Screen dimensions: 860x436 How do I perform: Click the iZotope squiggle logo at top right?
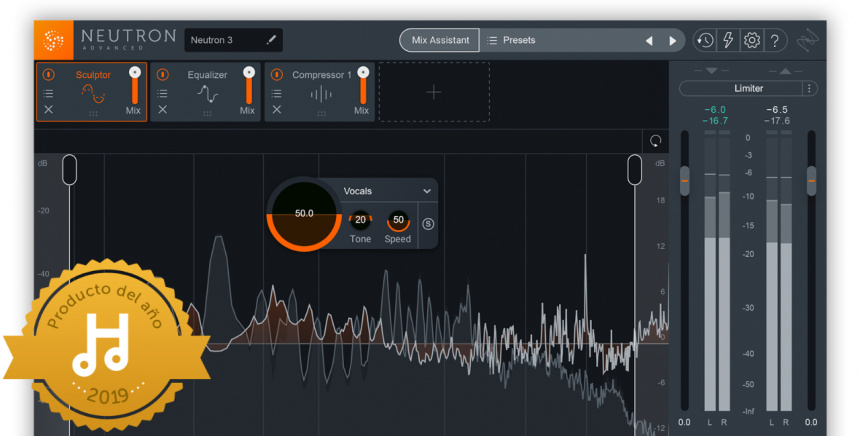pyautogui.click(x=808, y=40)
